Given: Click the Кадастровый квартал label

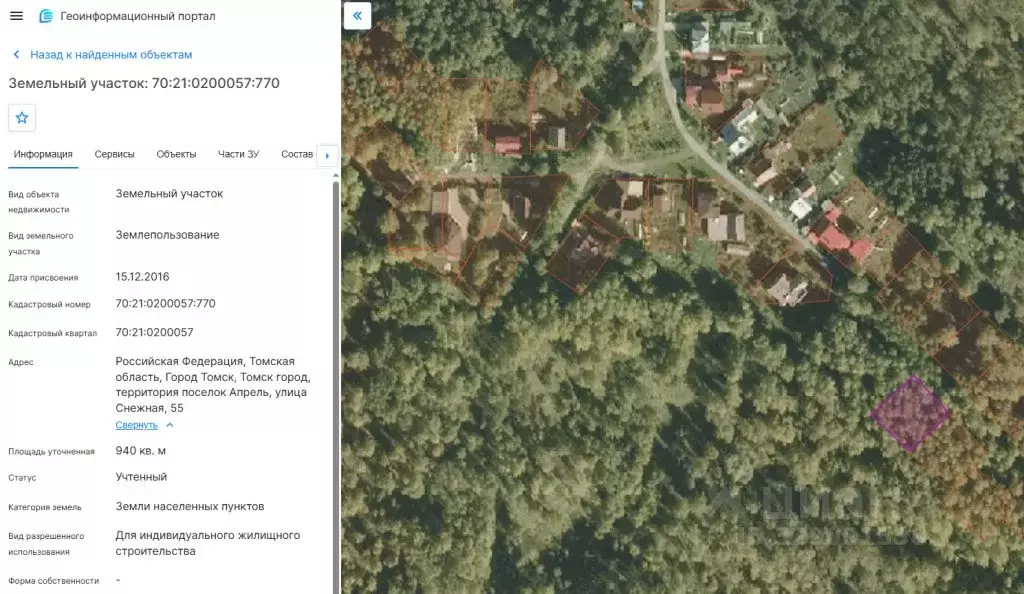Looking at the screenshot, I should 52,333.
